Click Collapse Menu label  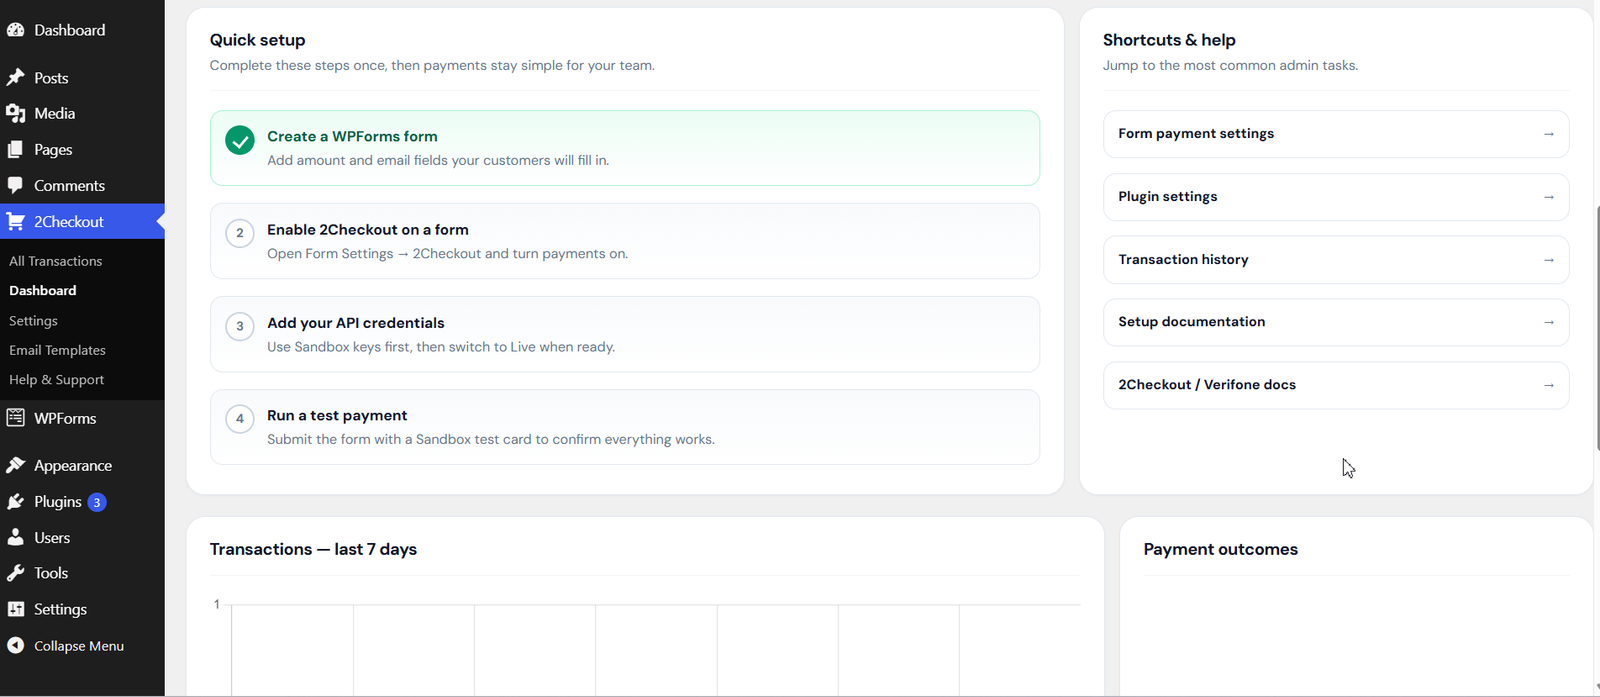point(79,646)
